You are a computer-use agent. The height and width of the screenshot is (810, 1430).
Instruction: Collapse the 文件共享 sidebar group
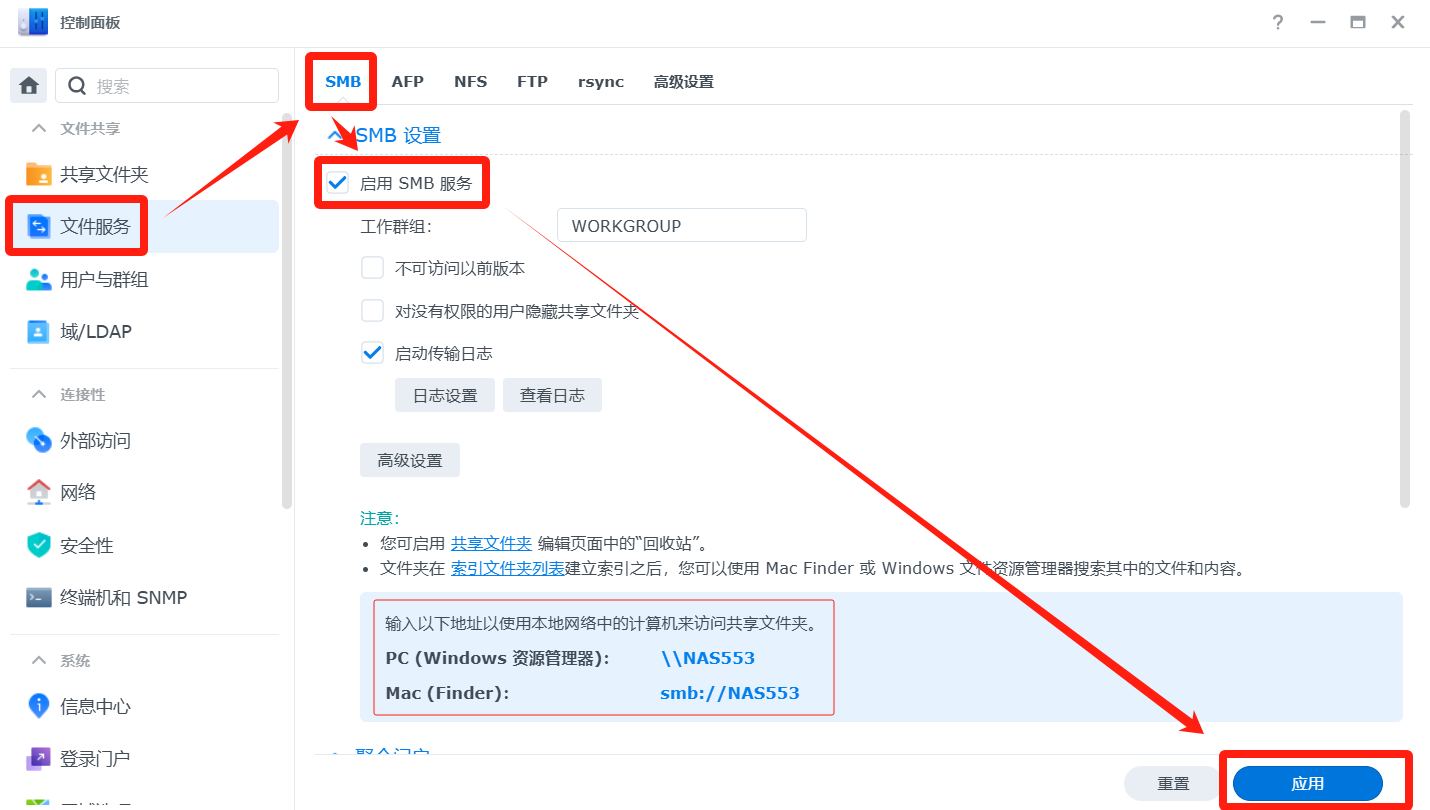coord(39,128)
